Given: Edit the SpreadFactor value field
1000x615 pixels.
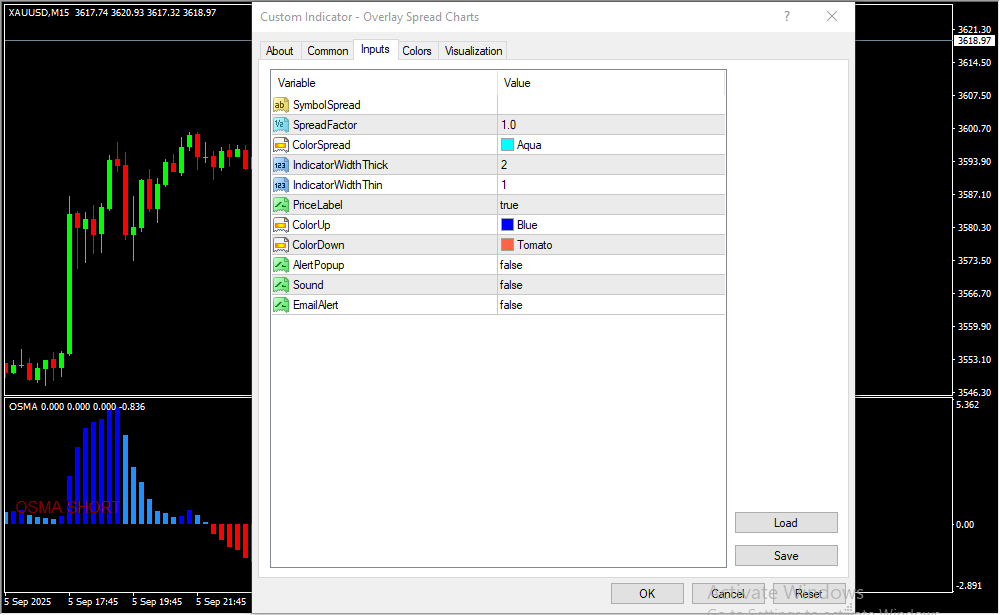Looking at the screenshot, I should (610, 125).
